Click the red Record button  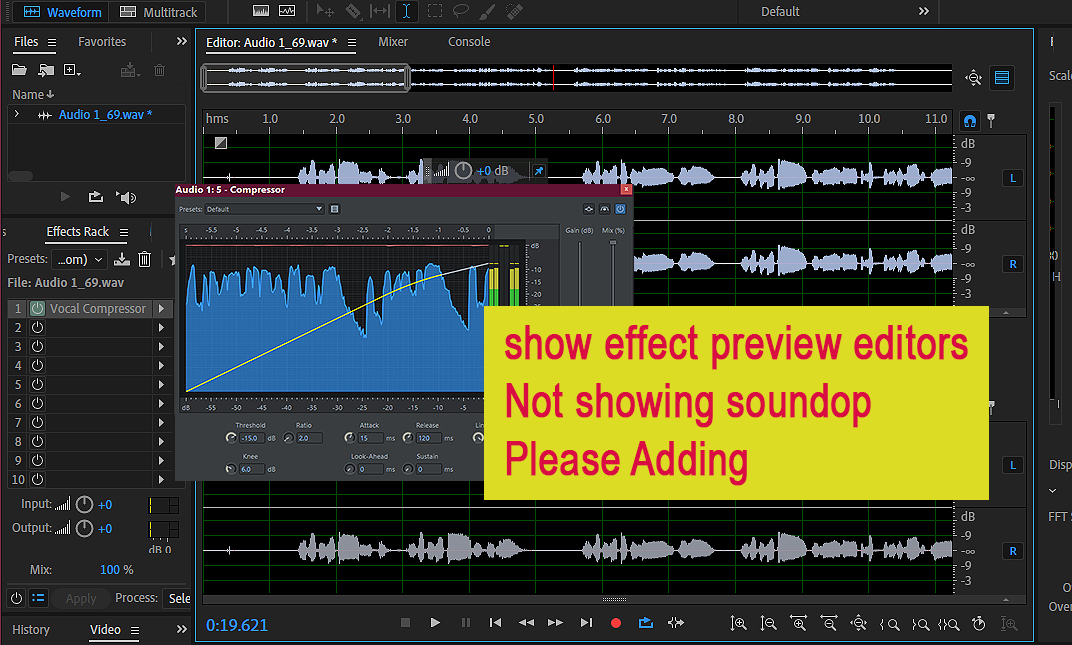(x=616, y=623)
